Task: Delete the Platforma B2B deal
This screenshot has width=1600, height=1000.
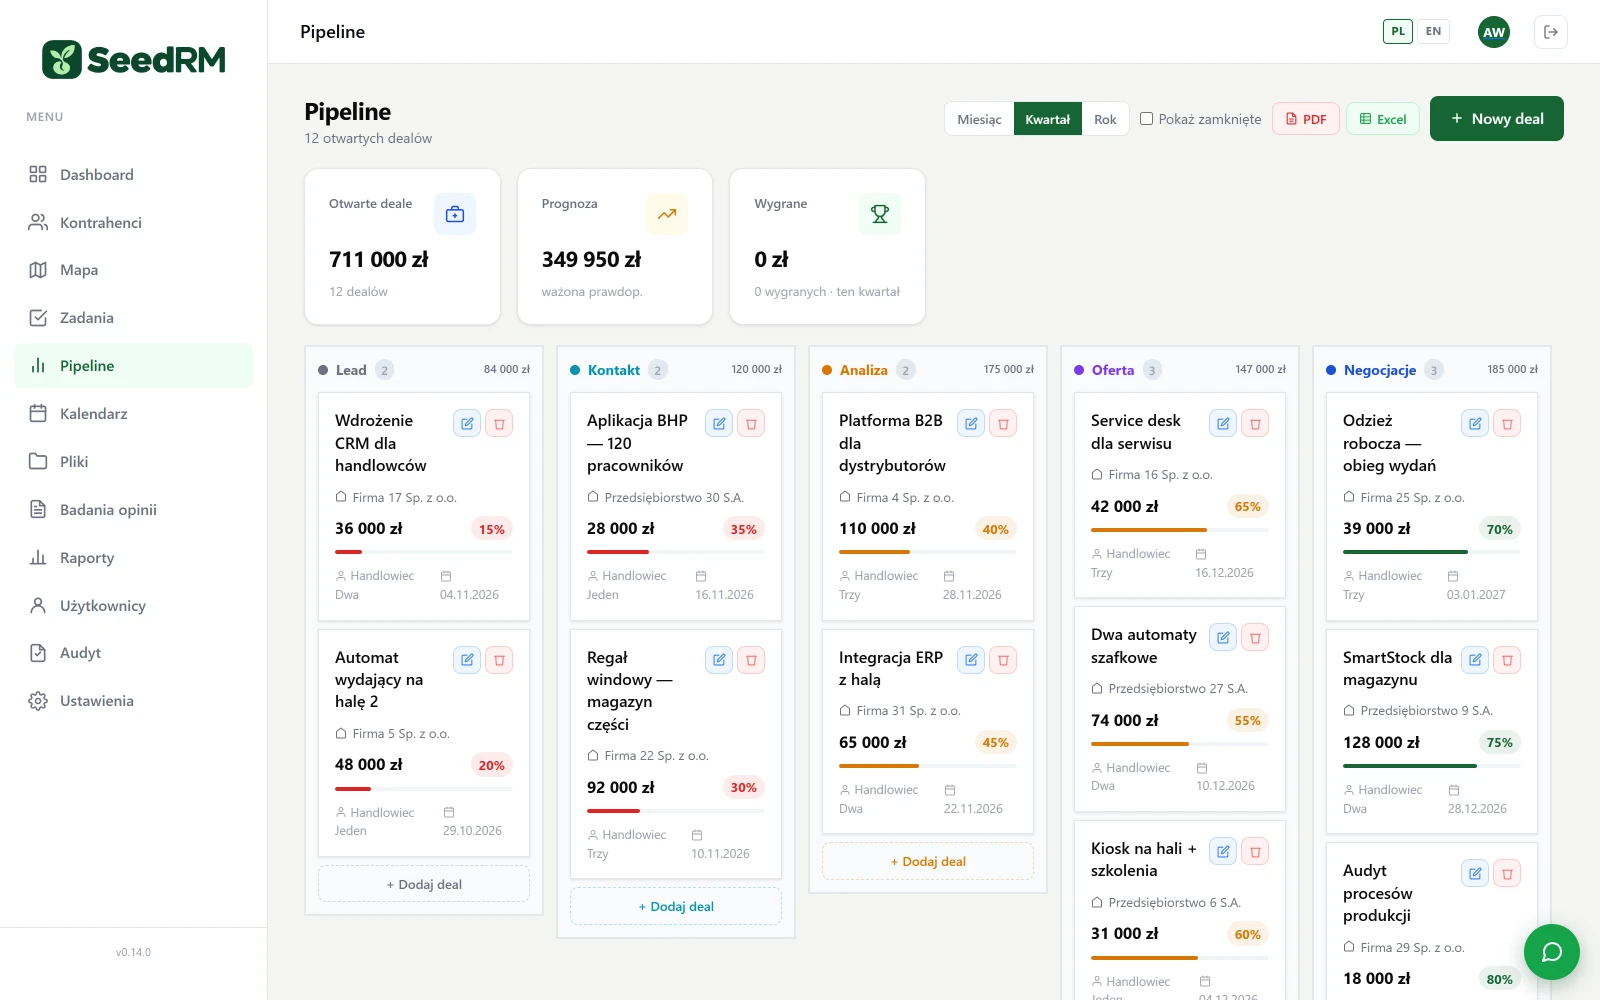Action: [1003, 423]
